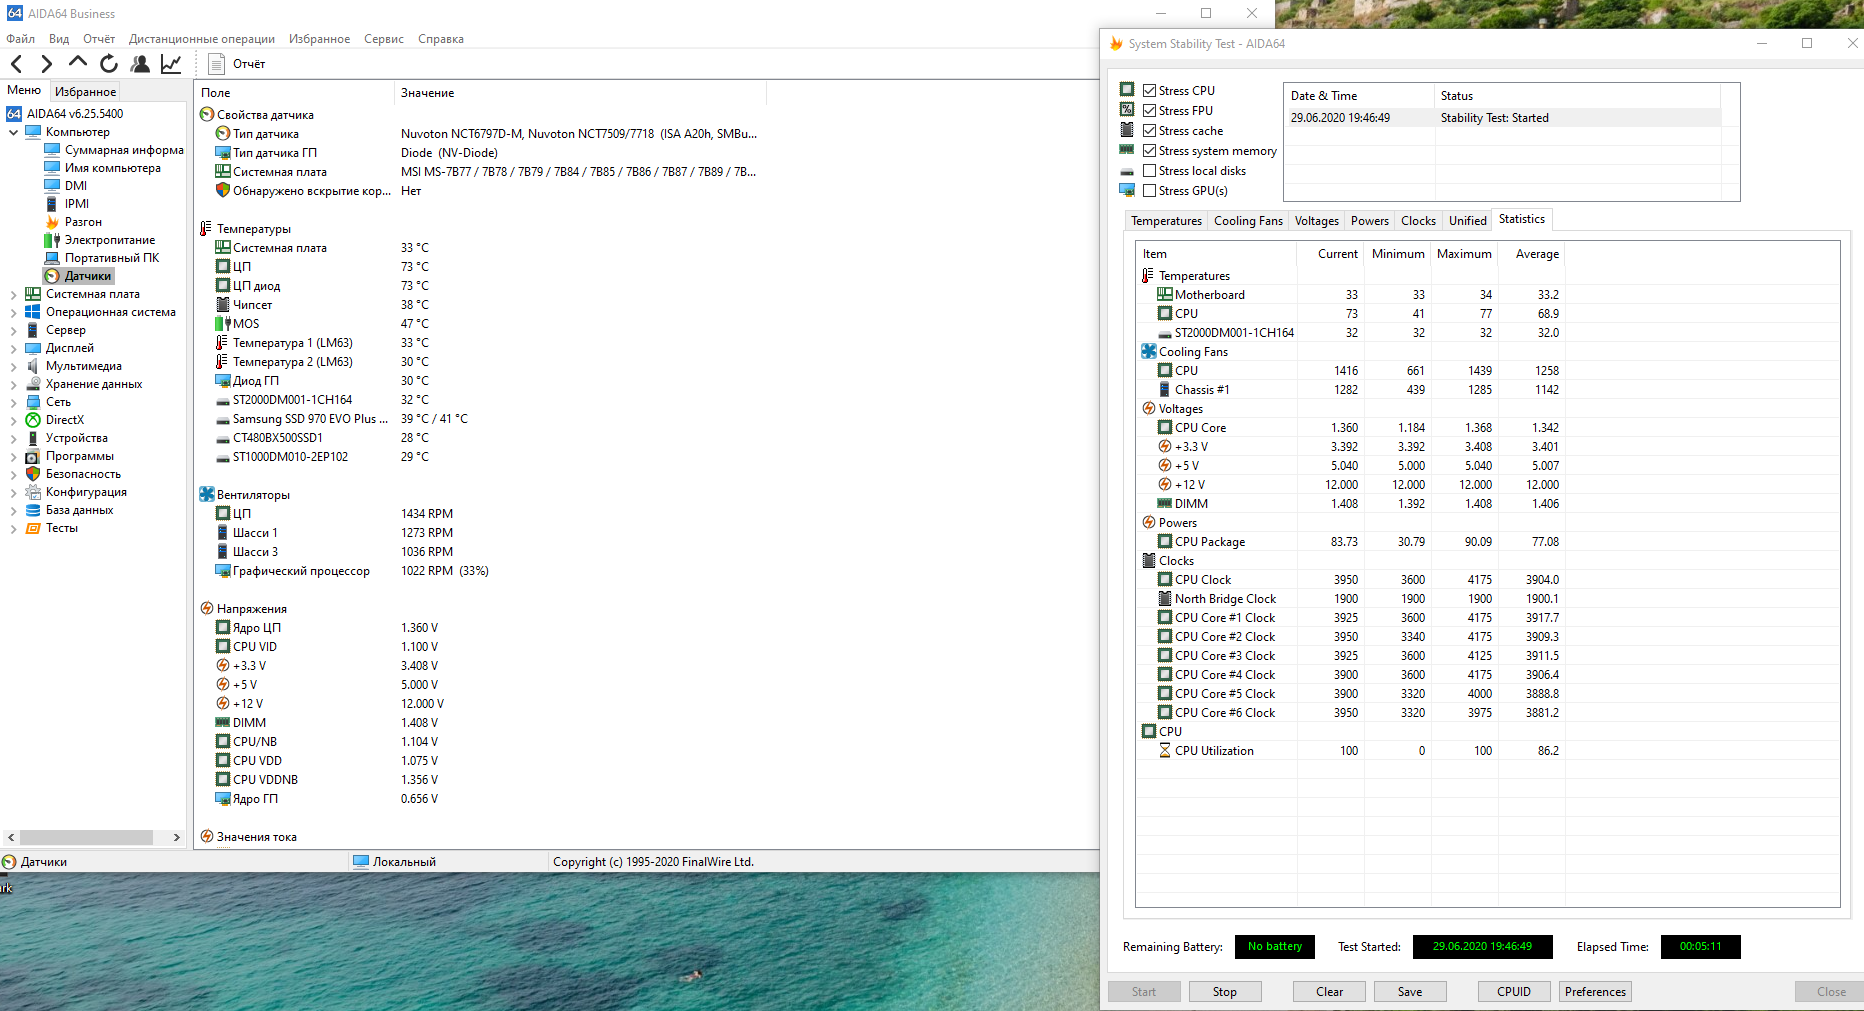
Task: Click the Сеть network icon in tree
Action: (x=33, y=402)
